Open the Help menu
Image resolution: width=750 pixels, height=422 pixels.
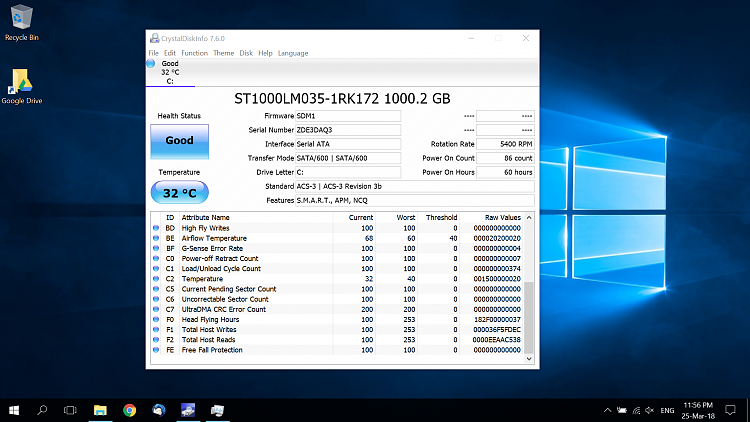tap(265, 53)
